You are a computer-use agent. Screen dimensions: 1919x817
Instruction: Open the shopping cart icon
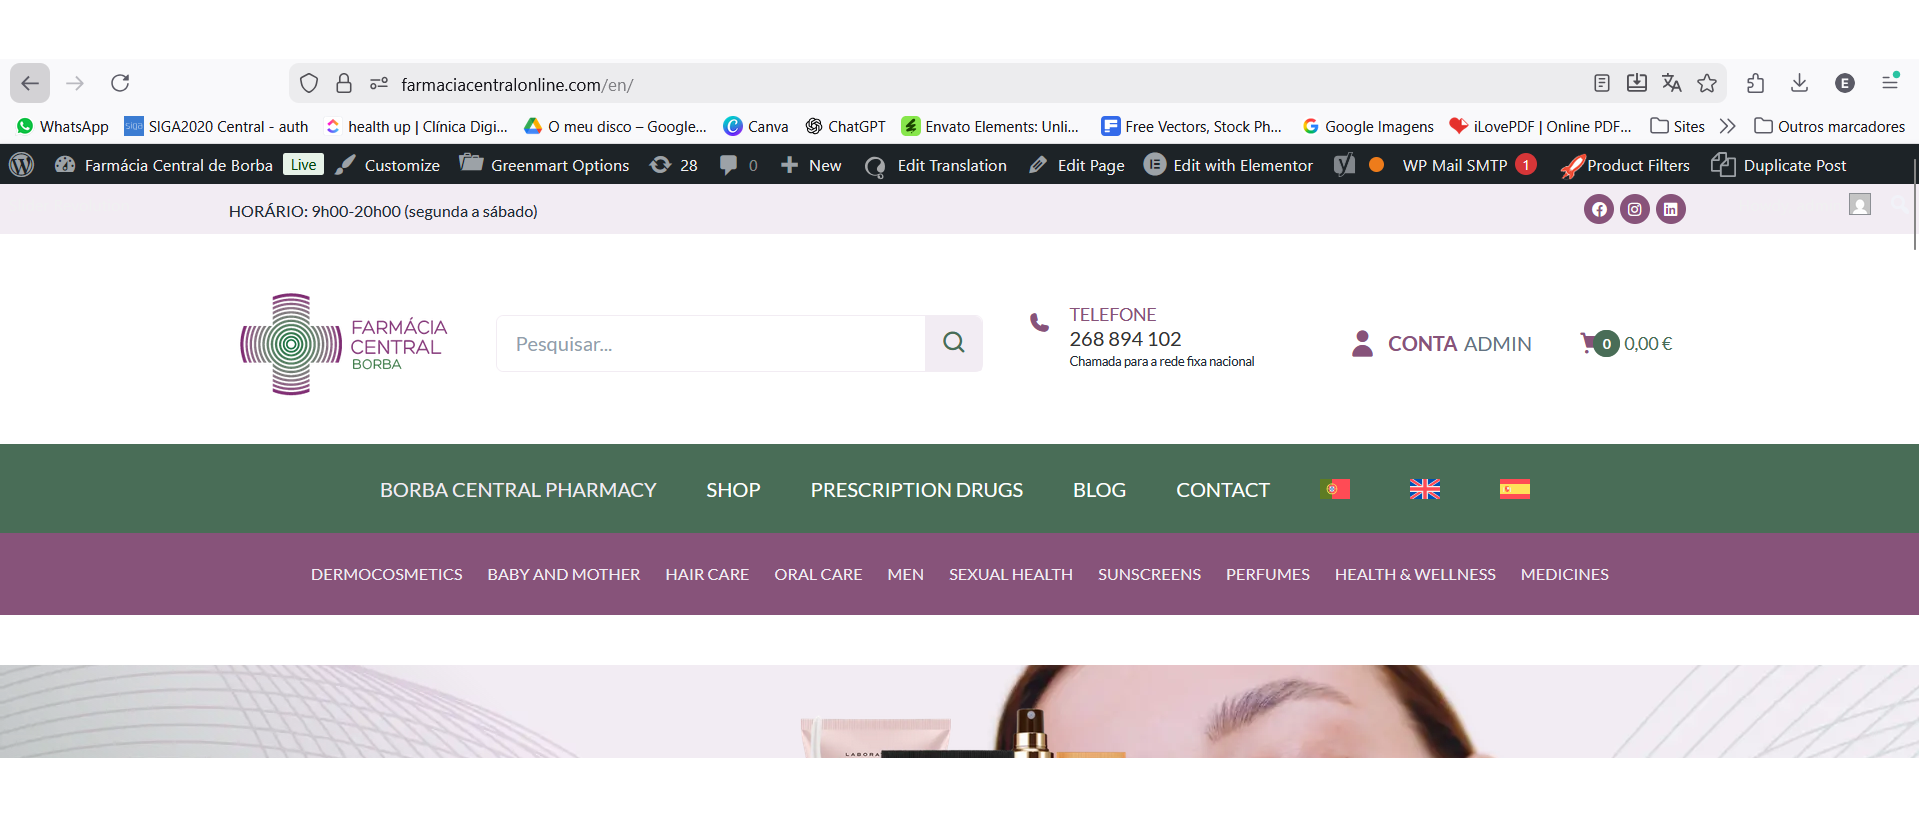coord(1590,343)
